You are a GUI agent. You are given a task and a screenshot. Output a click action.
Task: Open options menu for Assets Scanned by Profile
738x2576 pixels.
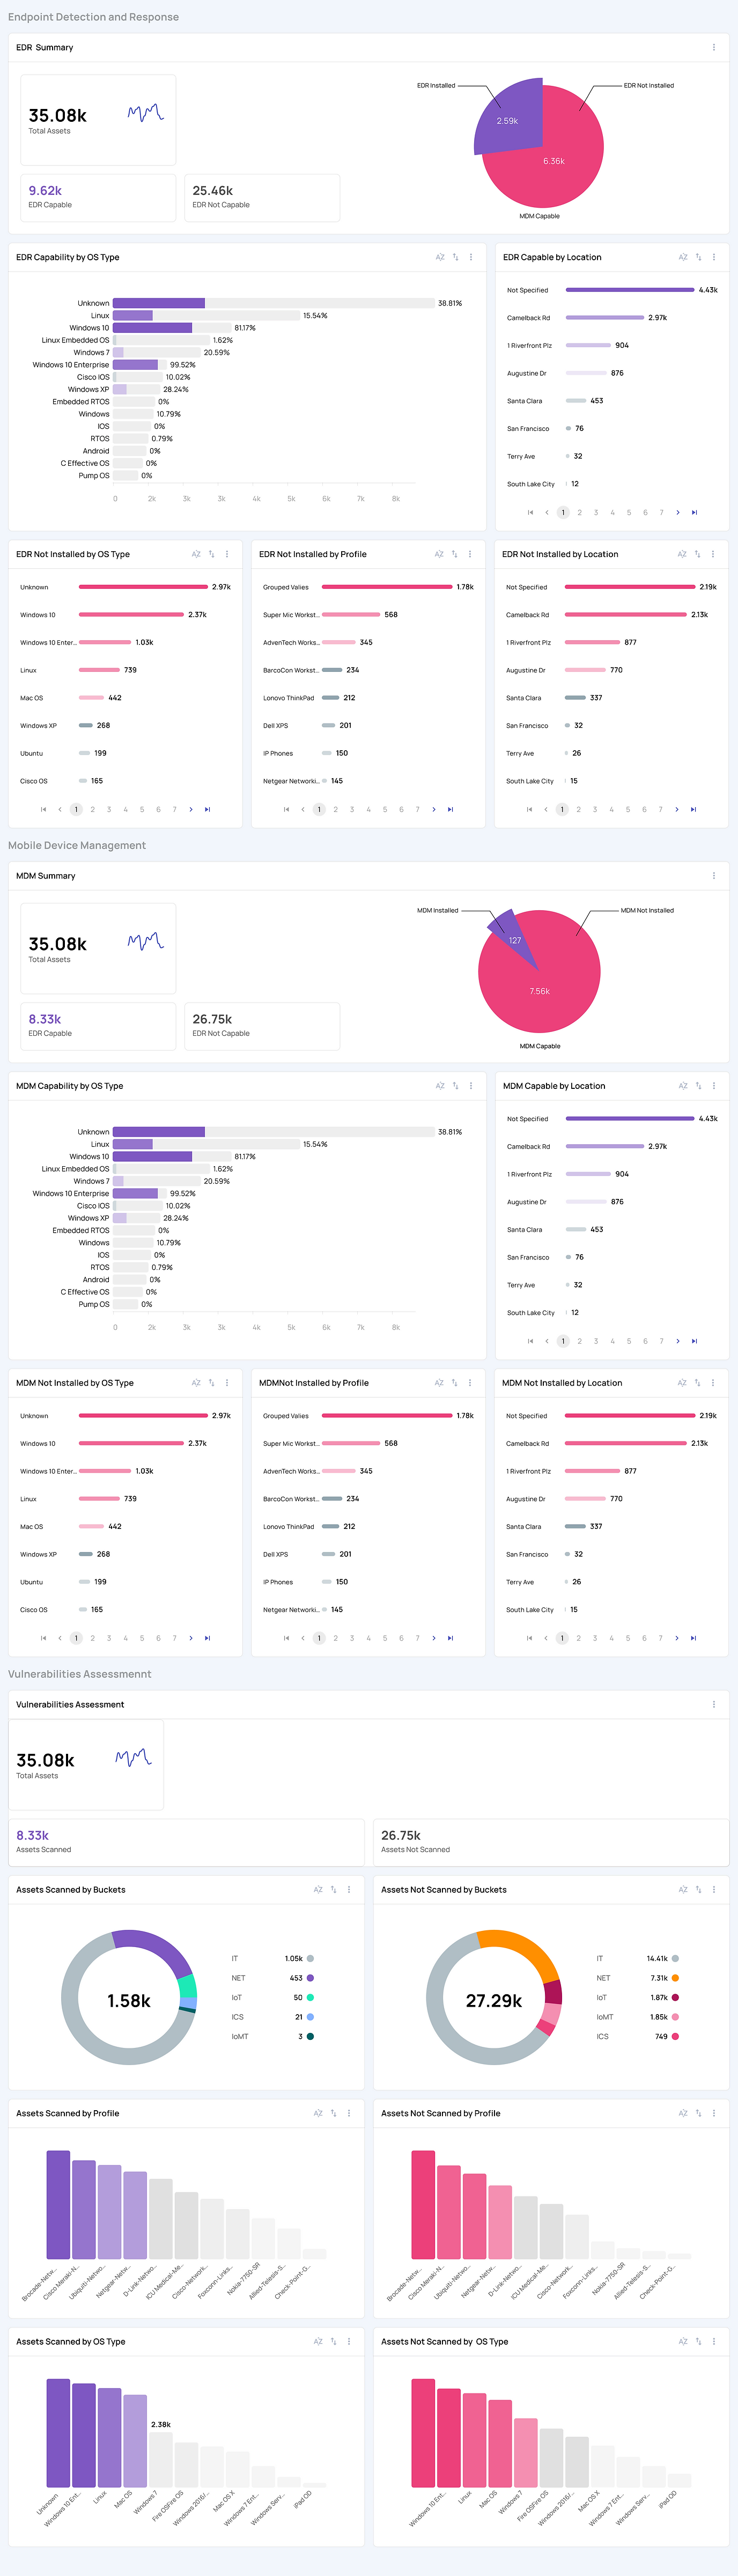pos(349,2113)
